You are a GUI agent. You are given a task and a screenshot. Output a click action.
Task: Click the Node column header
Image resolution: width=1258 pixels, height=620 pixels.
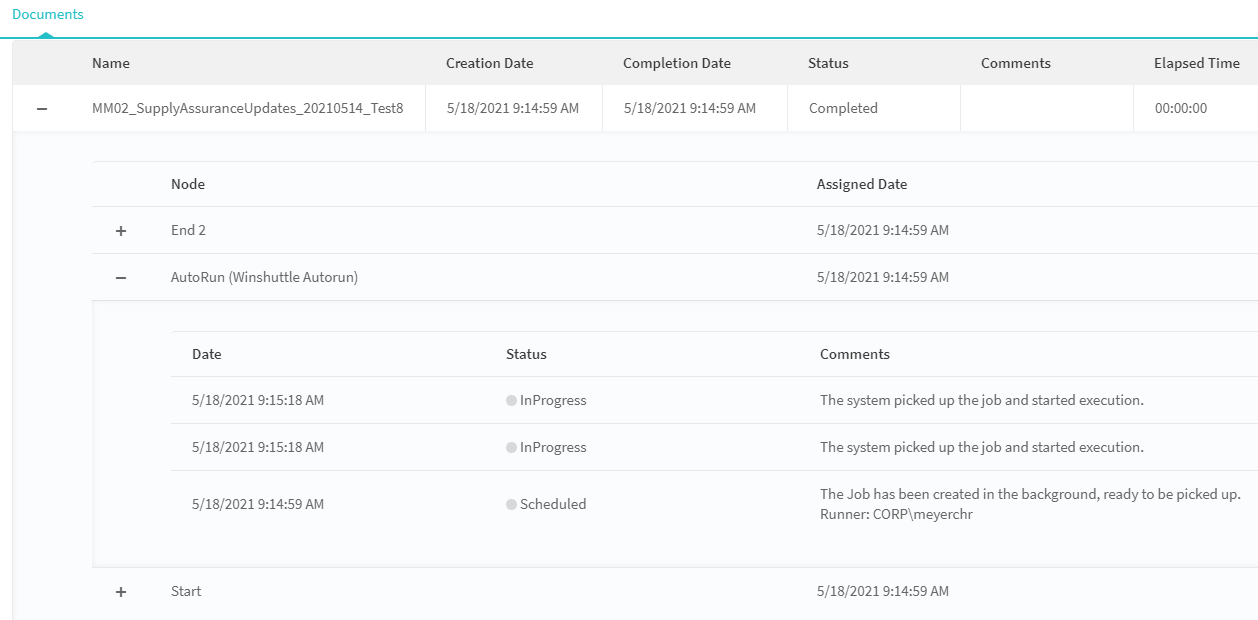pos(188,184)
